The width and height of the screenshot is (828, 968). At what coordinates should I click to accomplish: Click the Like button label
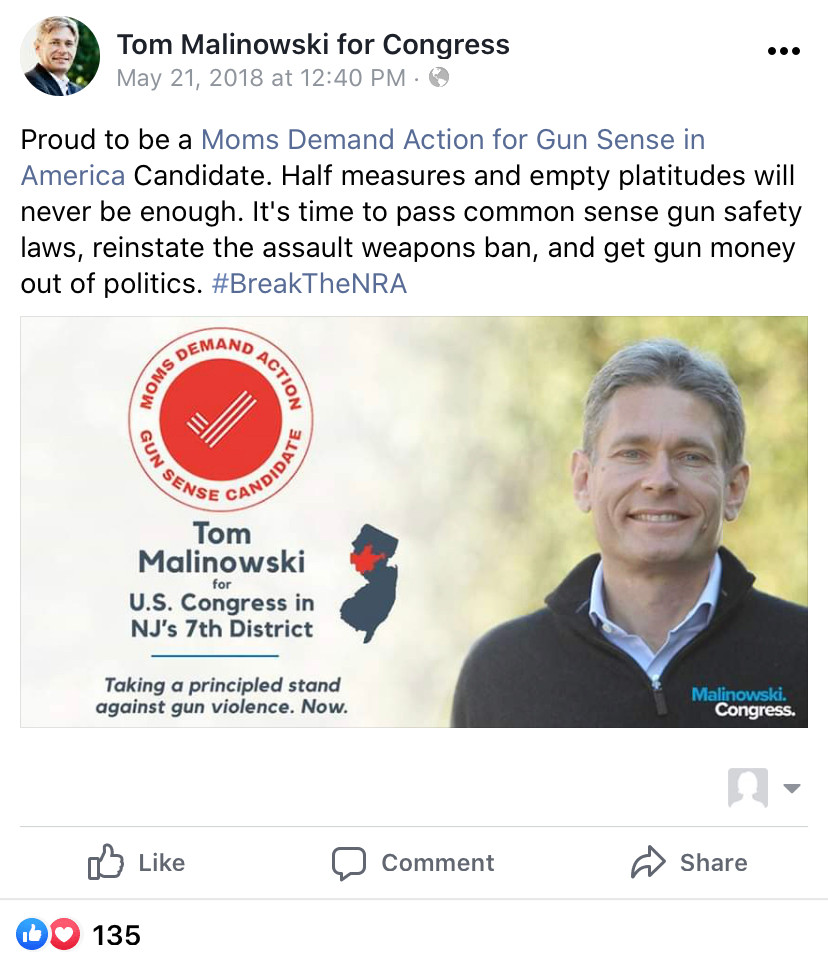tap(161, 862)
